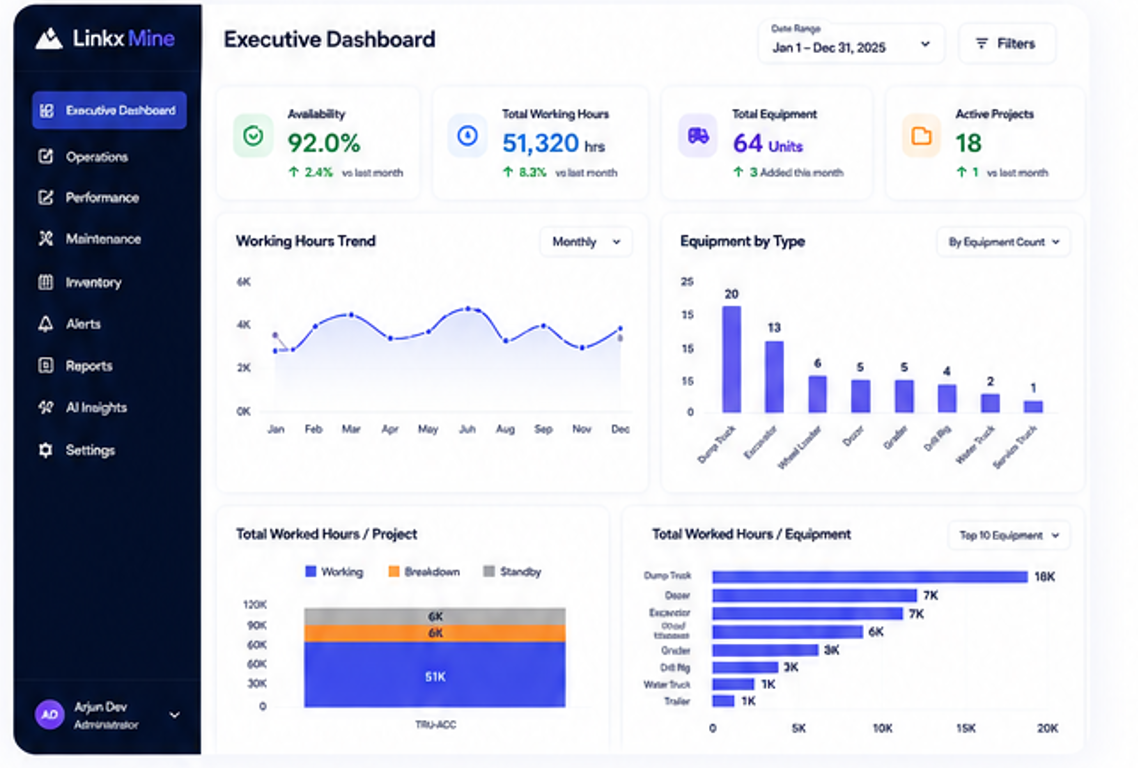Click the Total Working Hours clock icon
This screenshot has height=768, width=1138.
coord(467,135)
